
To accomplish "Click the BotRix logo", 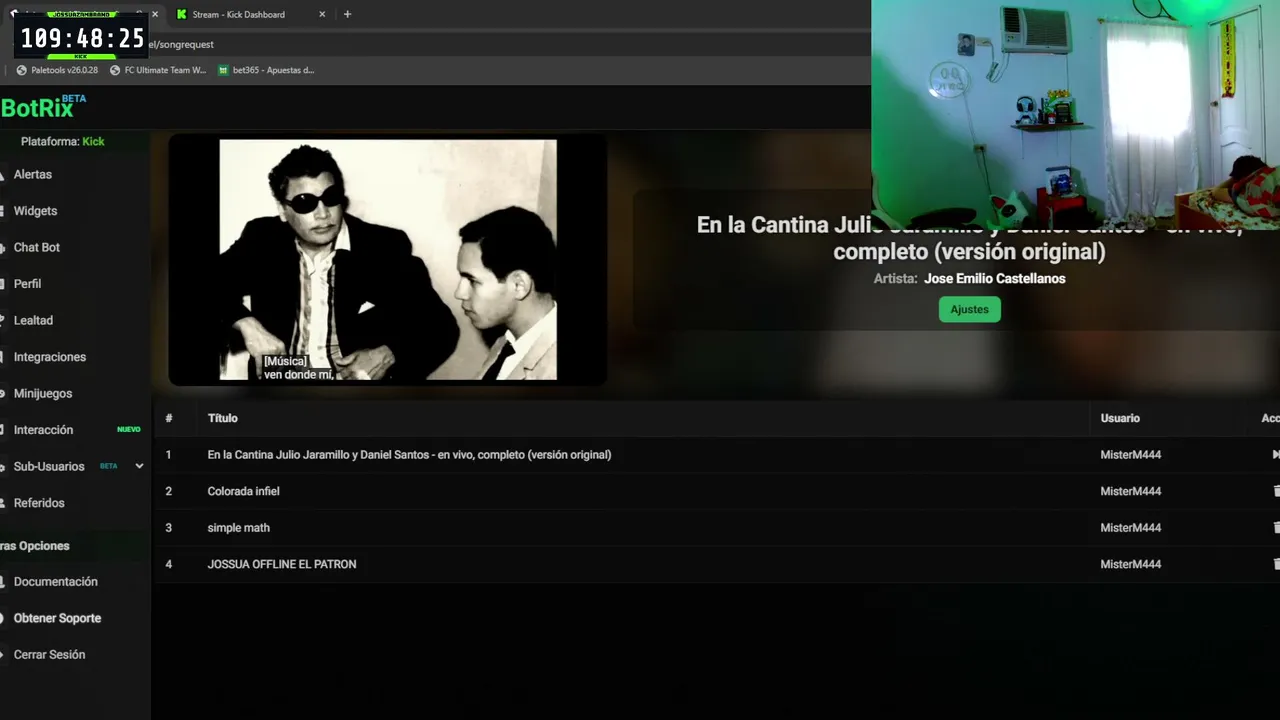I will tap(43, 107).
